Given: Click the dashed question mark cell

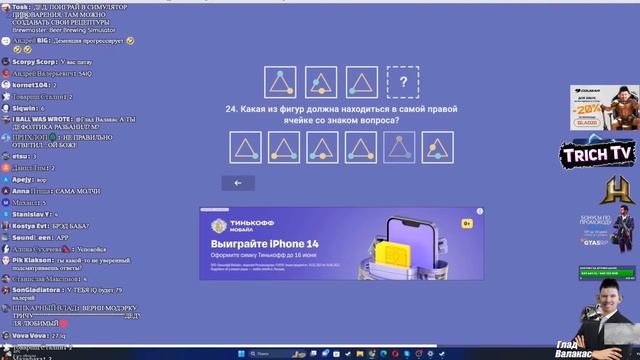Looking at the screenshot, I should point(403,82).
